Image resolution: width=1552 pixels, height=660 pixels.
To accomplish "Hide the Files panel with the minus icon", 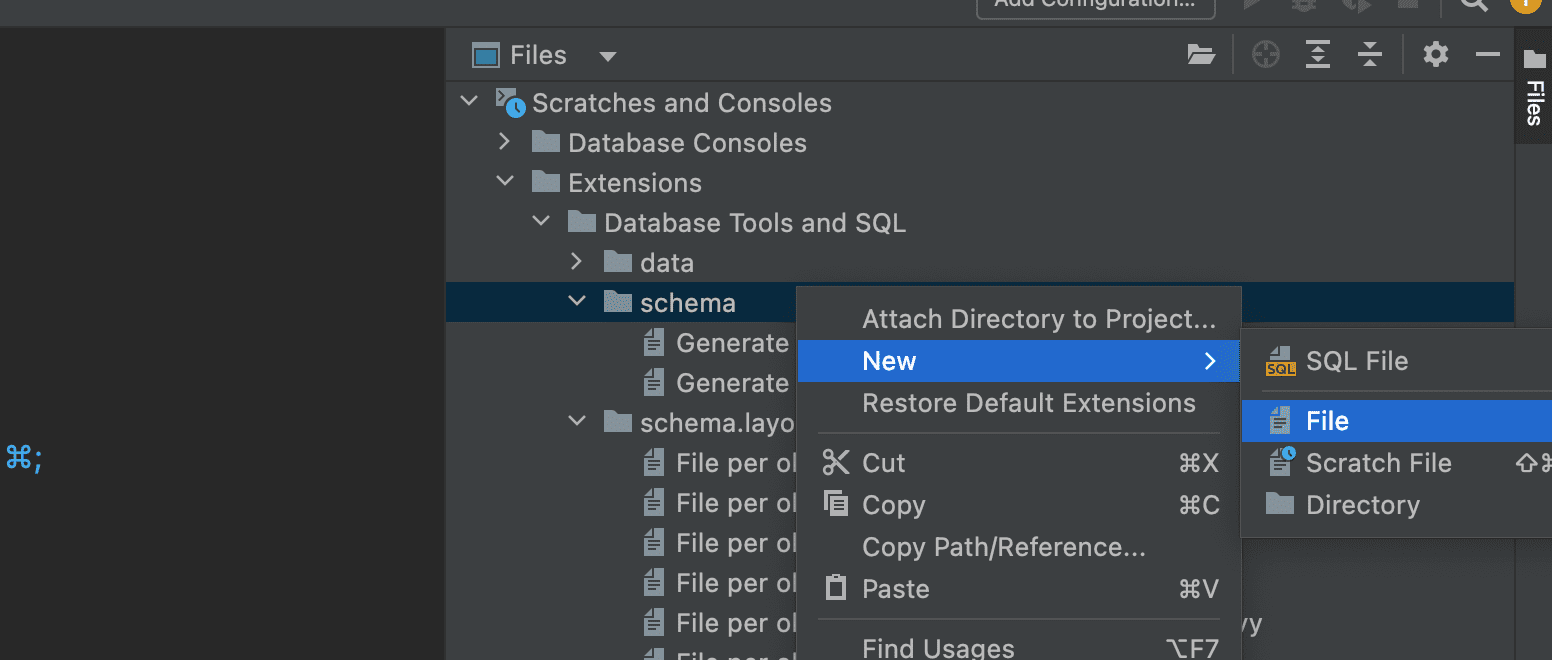I will [x=1488, y=55].
